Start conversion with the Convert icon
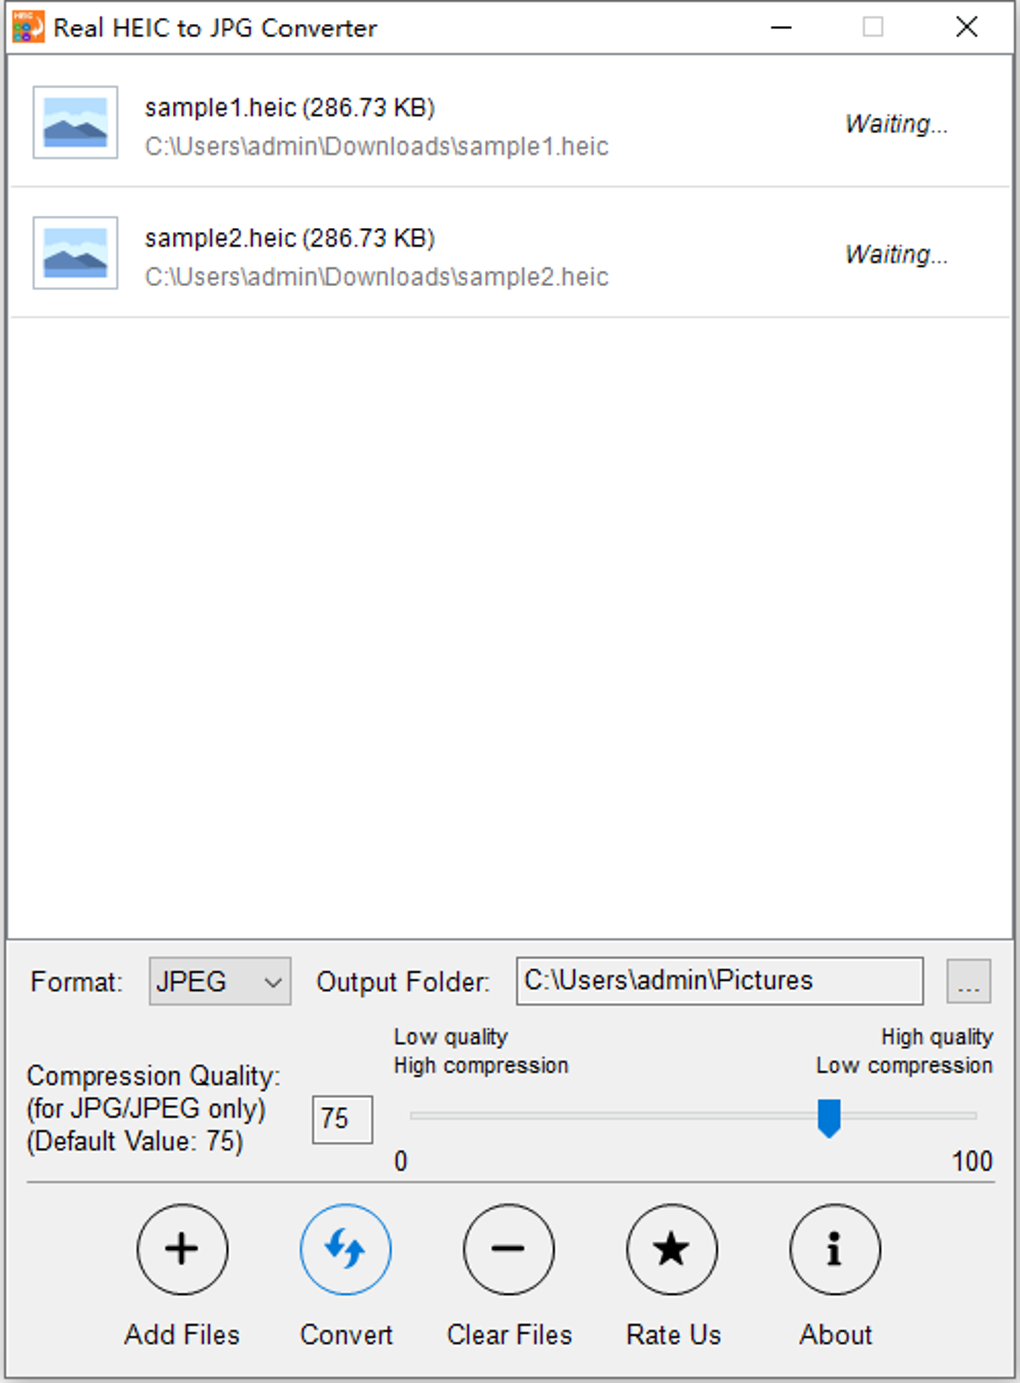The width and height of the screenshot is (1020, 1383). [x=346, y=1249]
